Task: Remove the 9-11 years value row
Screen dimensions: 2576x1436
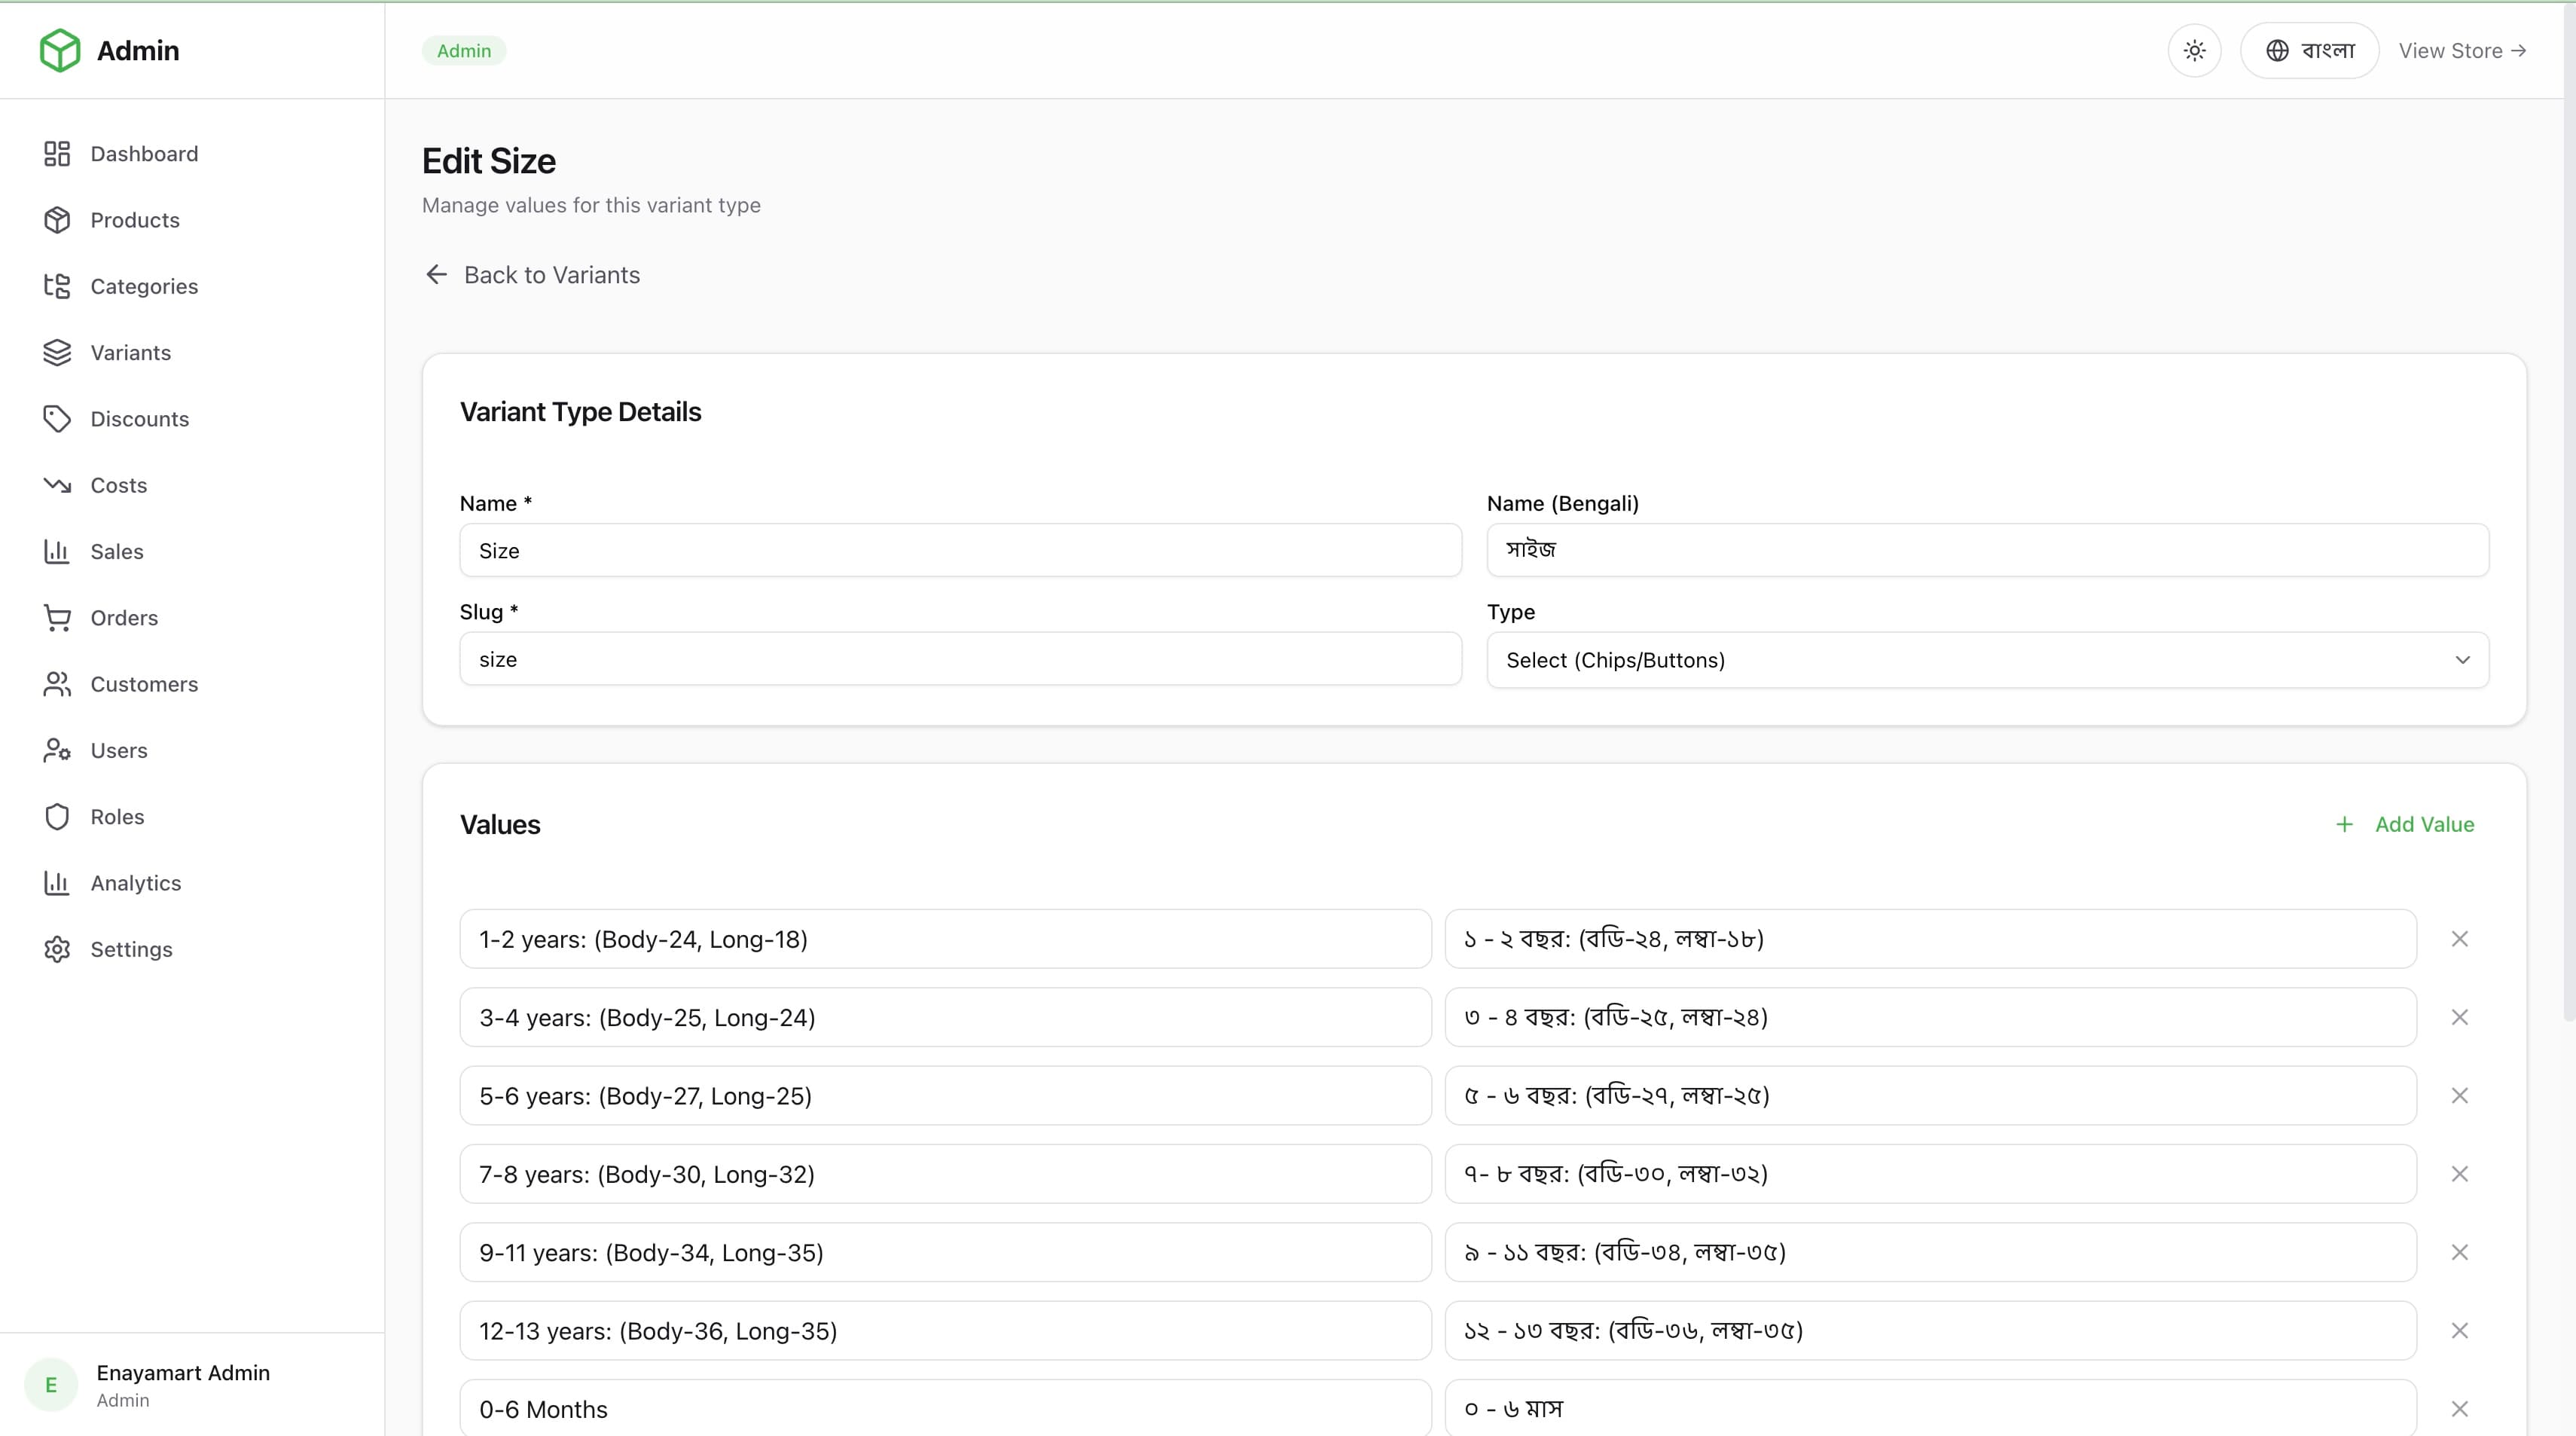Action: click(x=2459, y=1253)
